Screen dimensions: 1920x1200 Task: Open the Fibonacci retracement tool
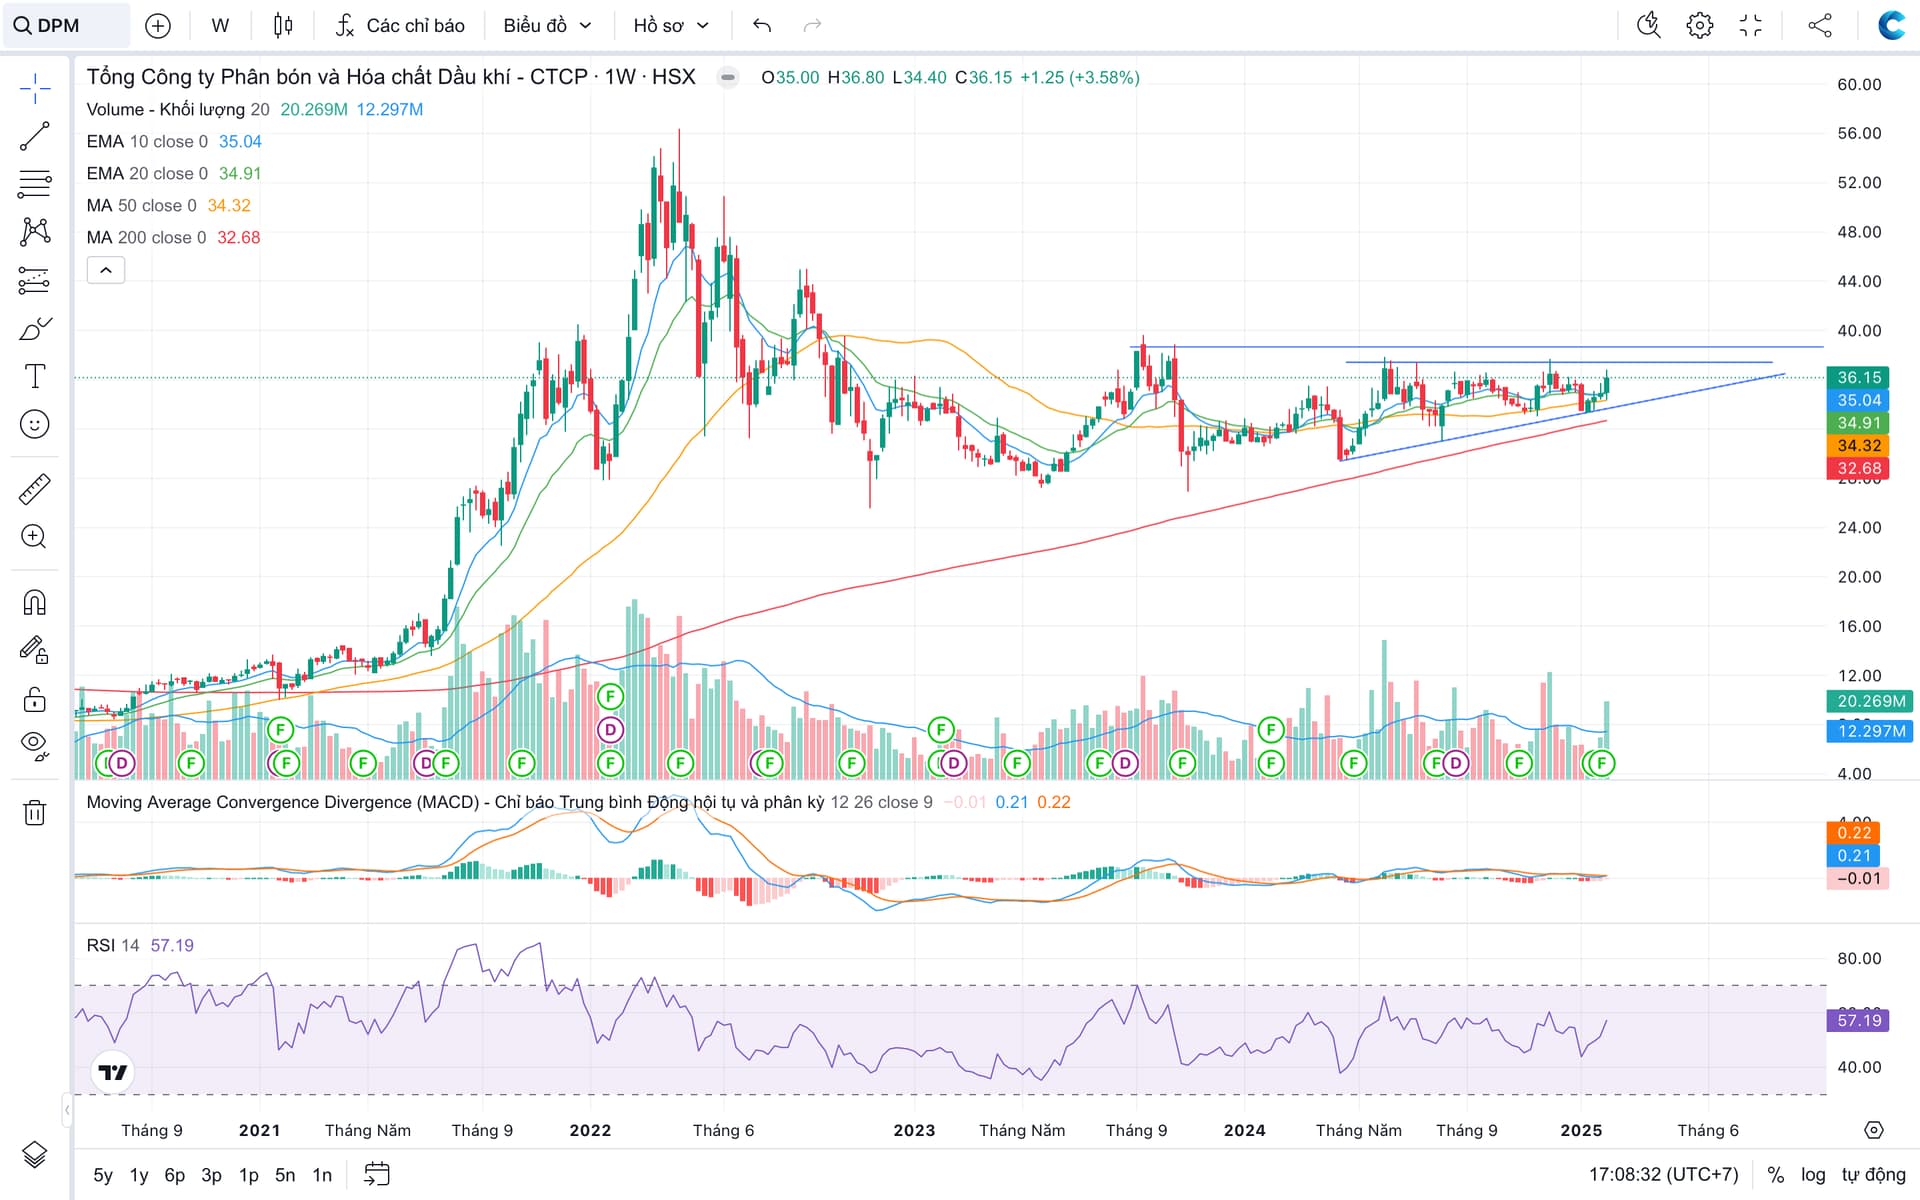[34, 184]
